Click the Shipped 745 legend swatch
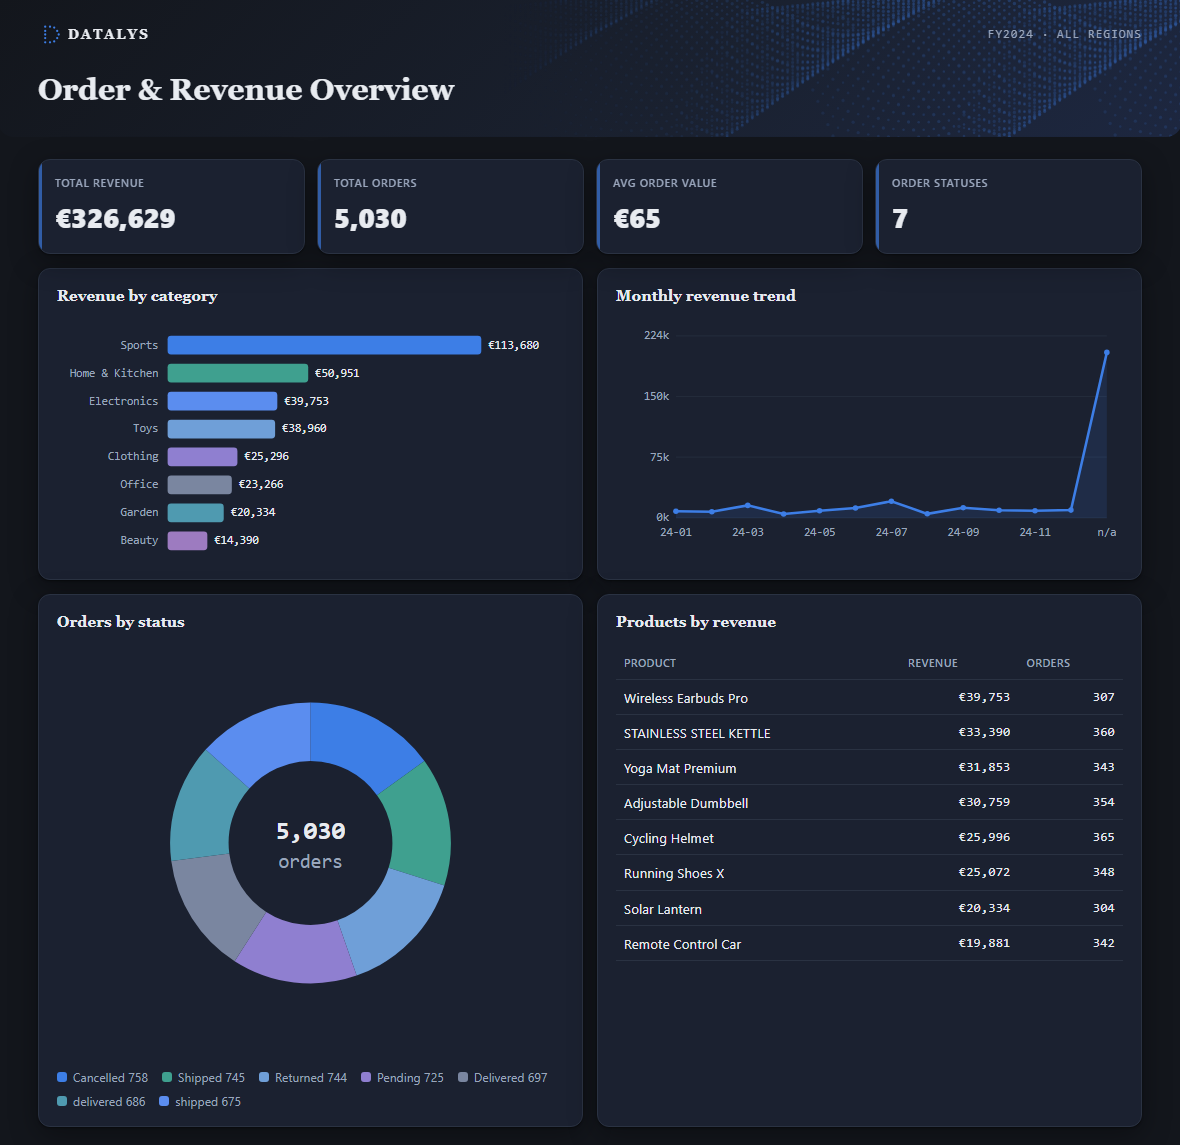Screen dimensions: 1180x1145 tap(167, 1077)
